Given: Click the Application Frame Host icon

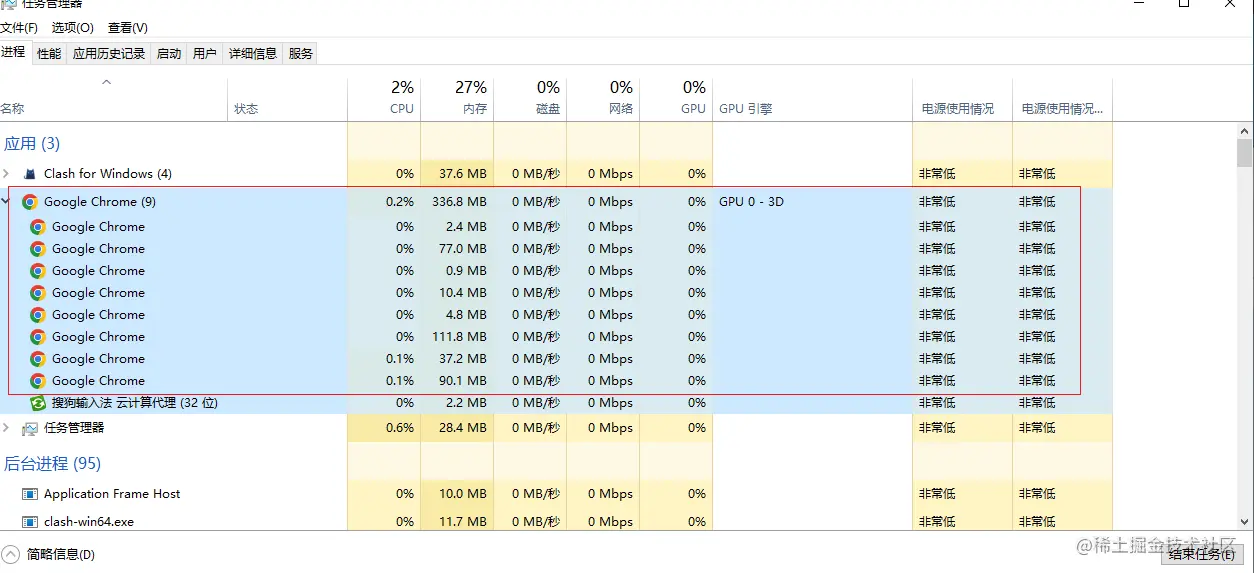Looking at the screenshot, I should click(30, 494).
